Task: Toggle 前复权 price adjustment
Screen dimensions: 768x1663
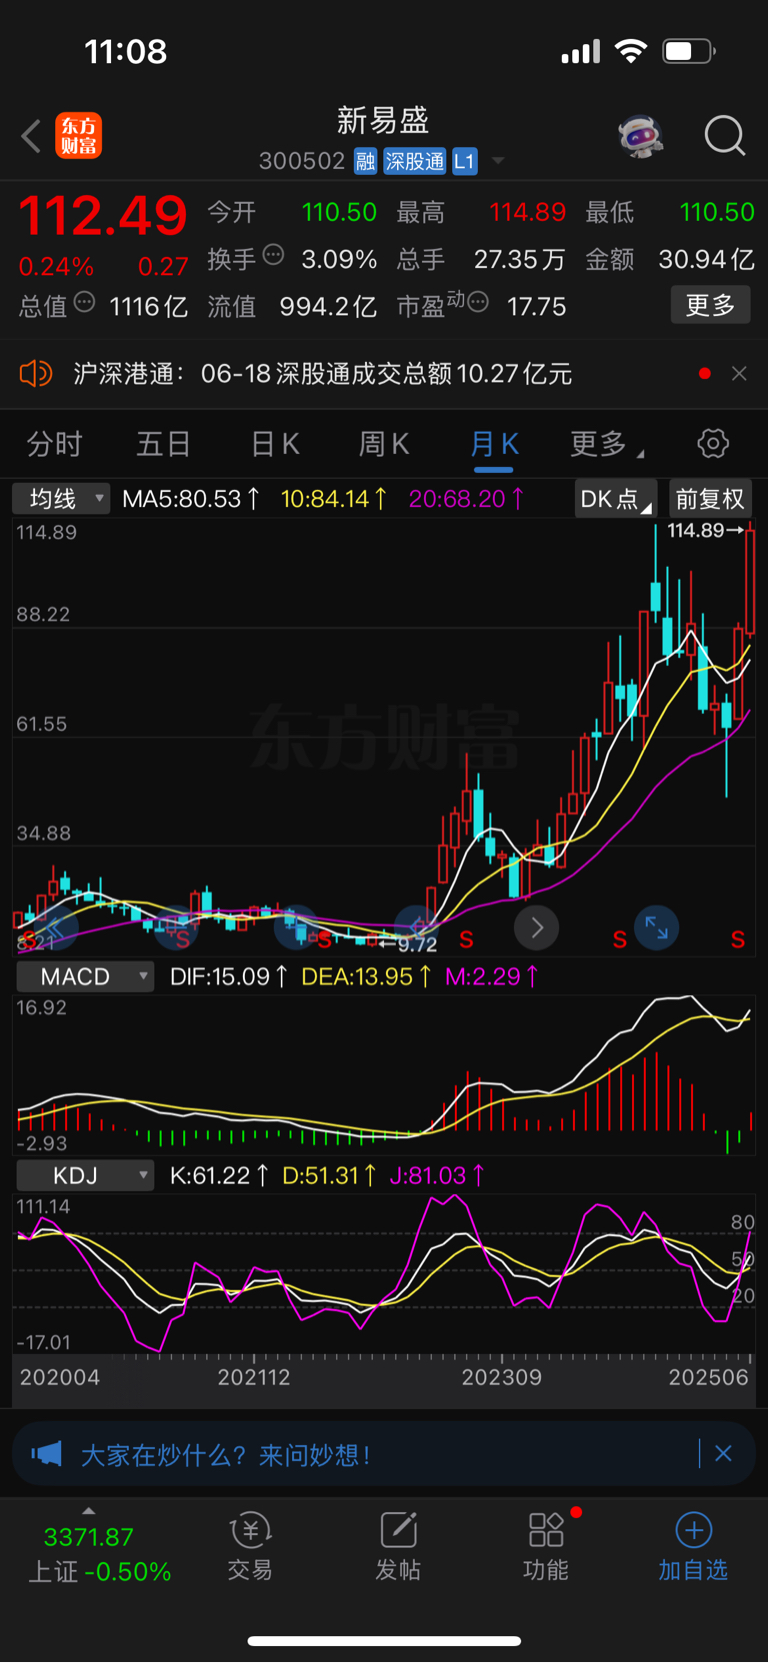Action: (710, 498)
